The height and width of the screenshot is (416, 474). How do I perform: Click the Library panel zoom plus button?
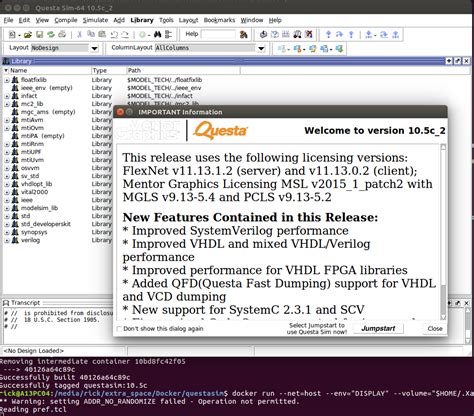click(x=449, y=61)
